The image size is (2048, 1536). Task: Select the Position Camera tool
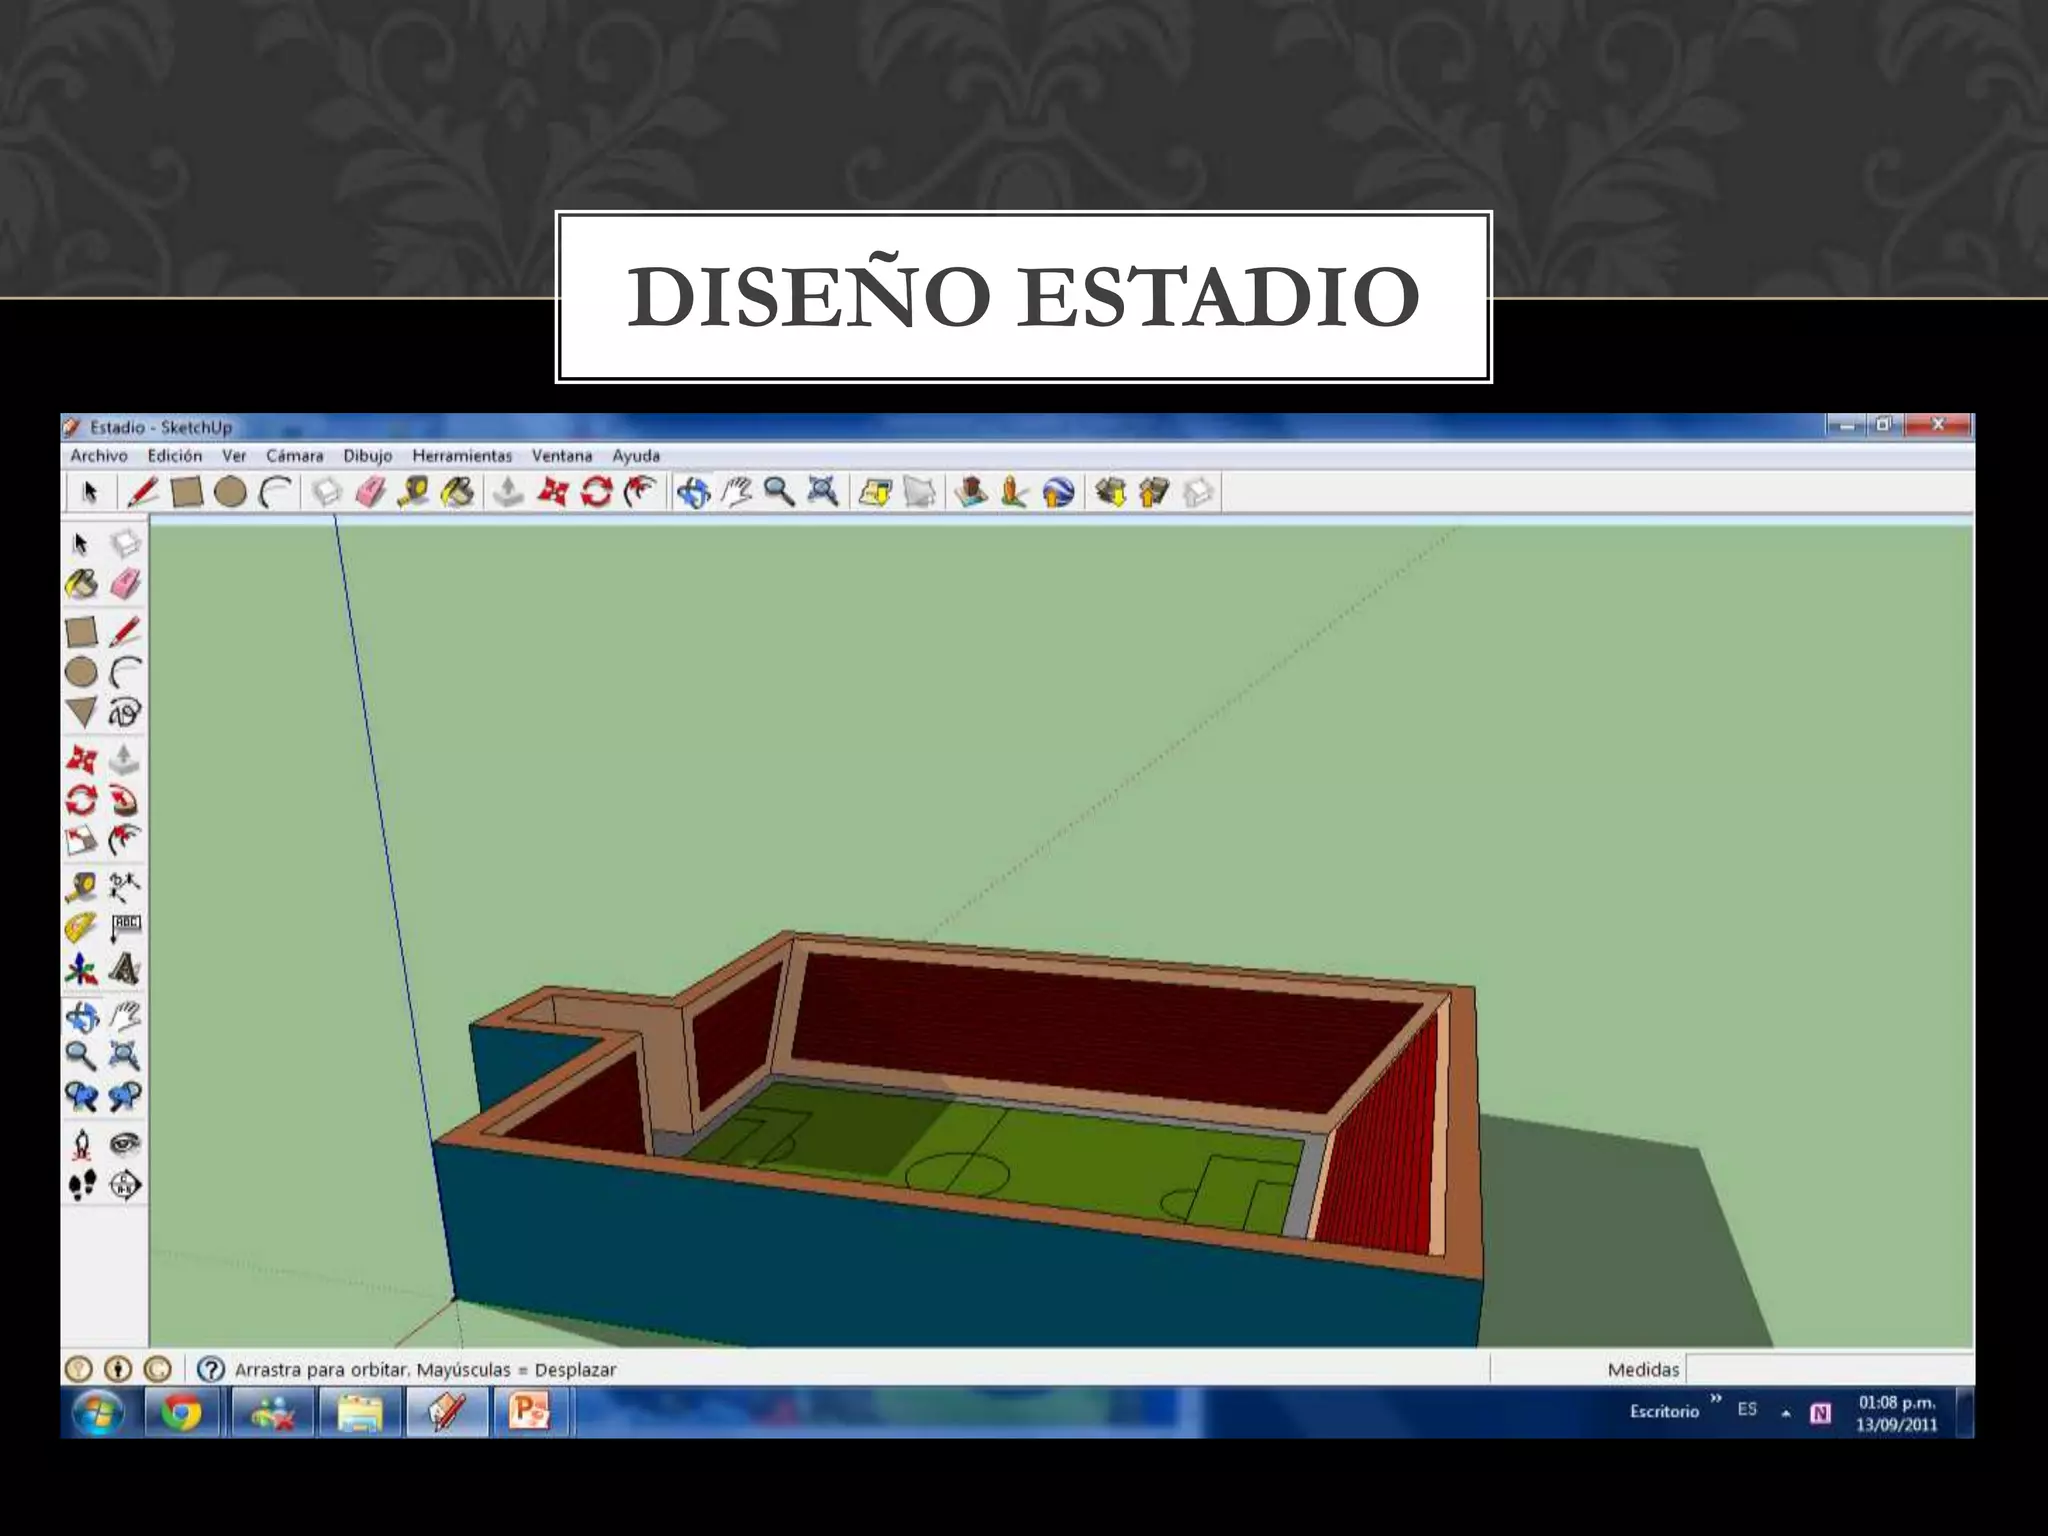(81, 1144)
